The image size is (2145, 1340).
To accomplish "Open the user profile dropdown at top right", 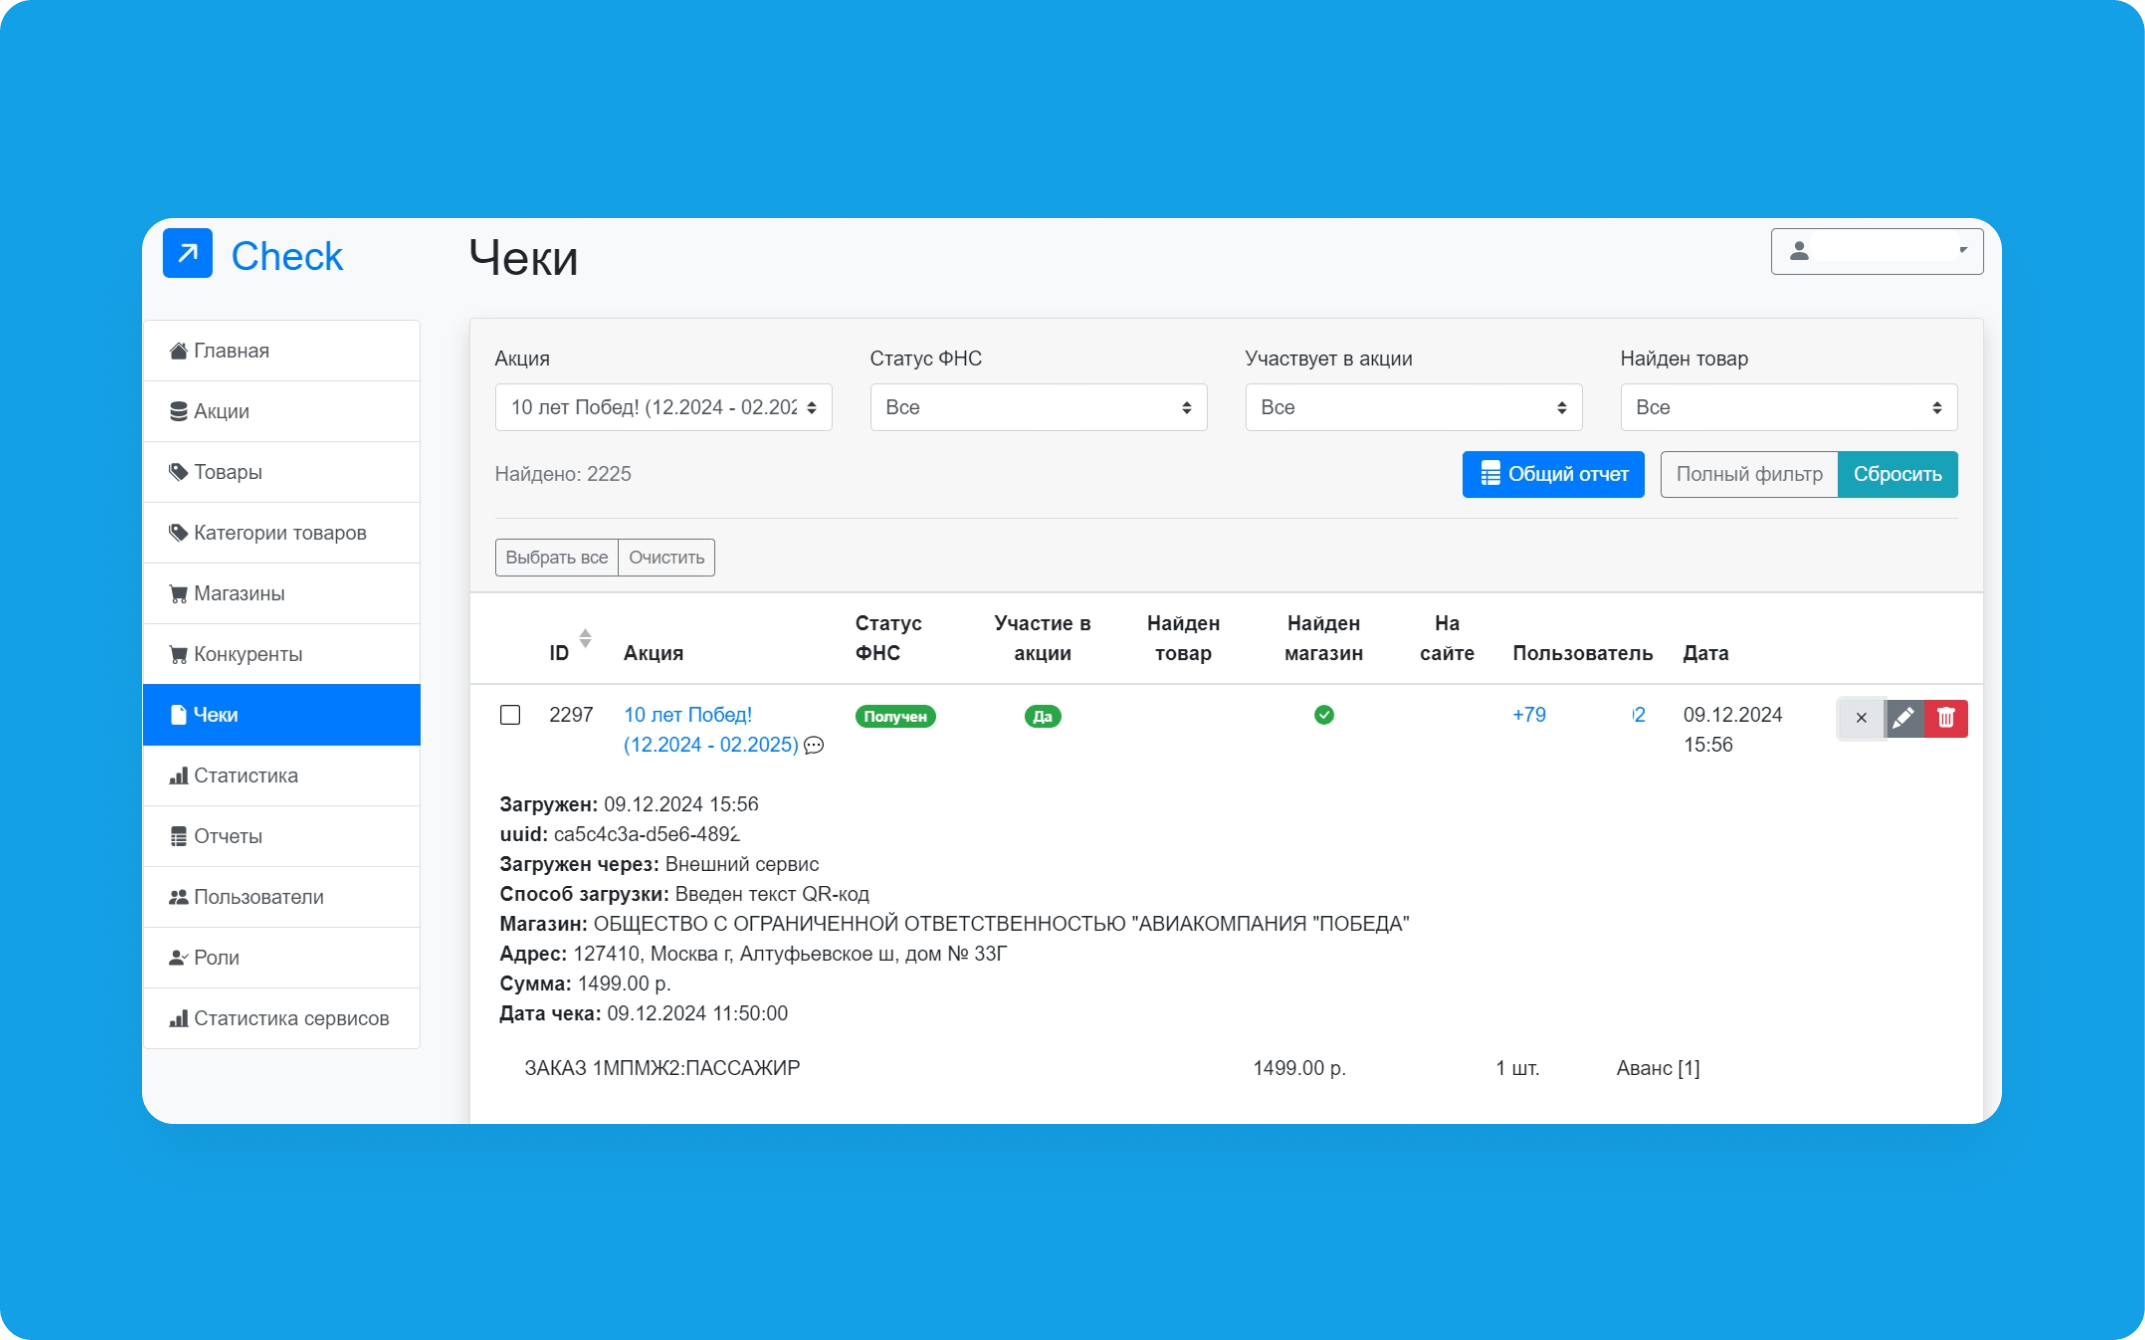I will (1876, 251).
